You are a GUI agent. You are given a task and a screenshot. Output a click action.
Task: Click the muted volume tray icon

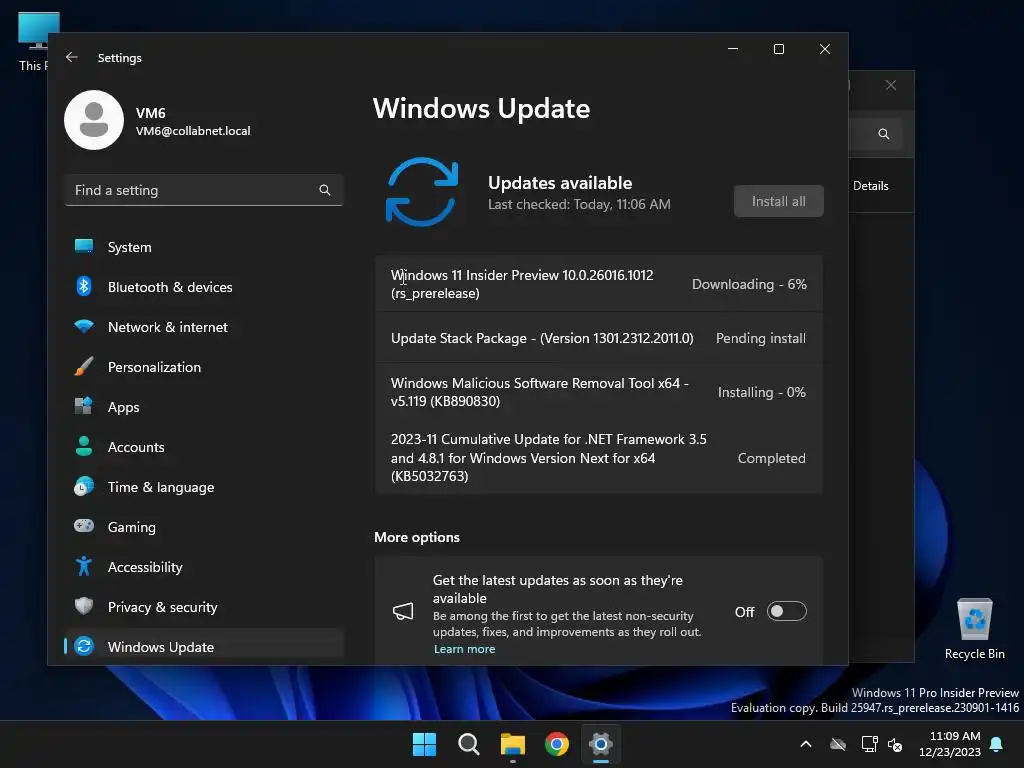click(895, 744)
